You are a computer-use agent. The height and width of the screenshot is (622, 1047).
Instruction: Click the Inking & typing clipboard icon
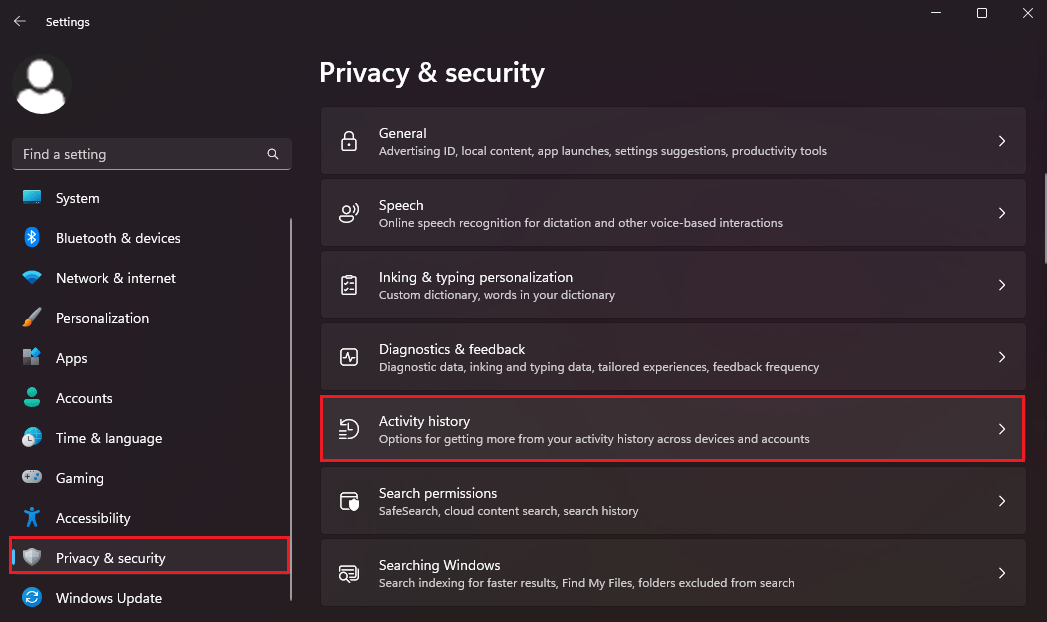tap(349, 285)
